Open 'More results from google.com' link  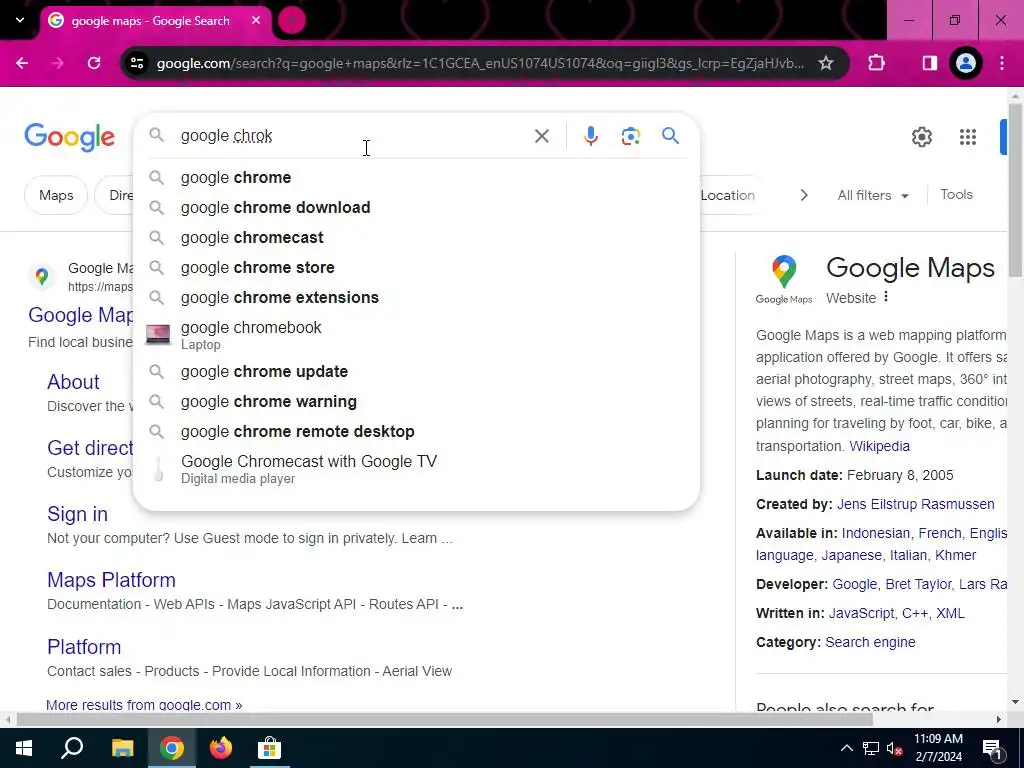pos(144,705)
